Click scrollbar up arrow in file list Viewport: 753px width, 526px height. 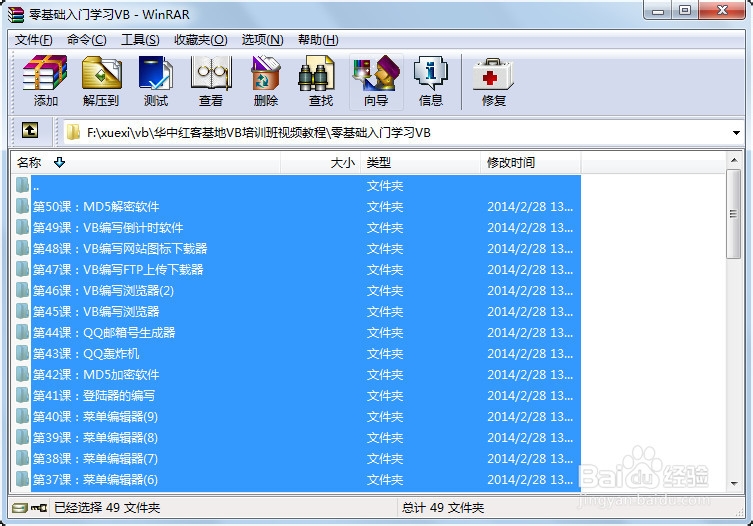click(734, 159)
